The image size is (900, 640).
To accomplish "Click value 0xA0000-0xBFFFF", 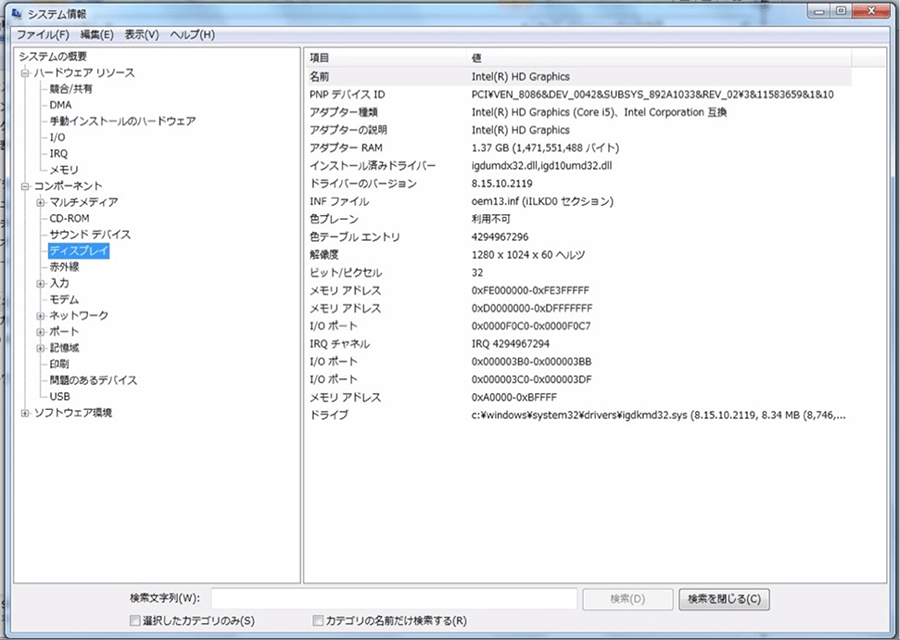I will (x=514, y=397).
